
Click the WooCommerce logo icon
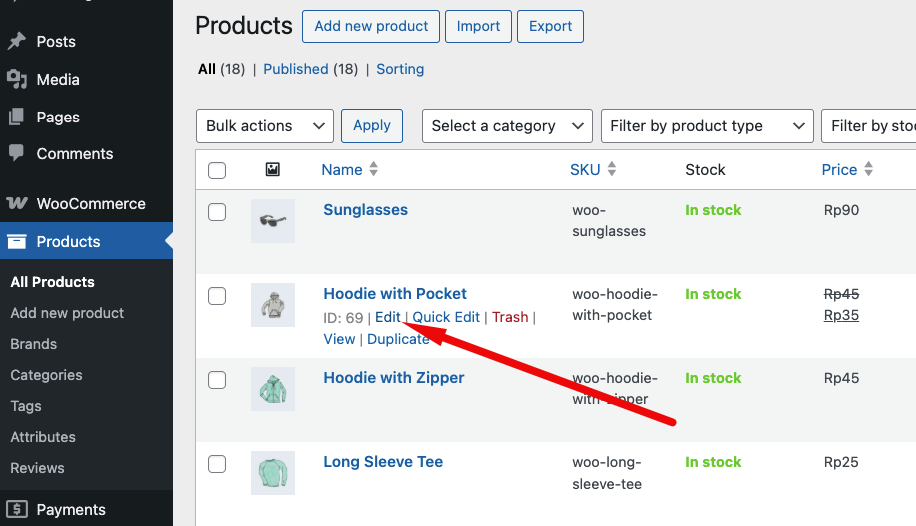point(17,203)
